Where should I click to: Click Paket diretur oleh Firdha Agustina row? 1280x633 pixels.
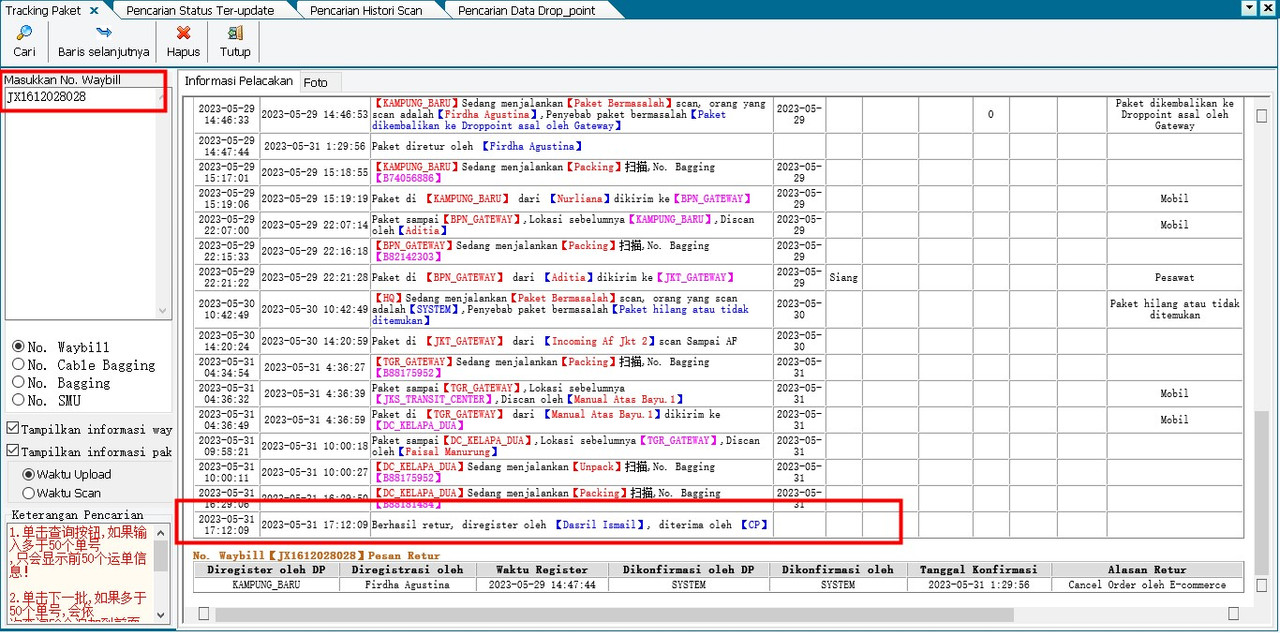(718, 146)
